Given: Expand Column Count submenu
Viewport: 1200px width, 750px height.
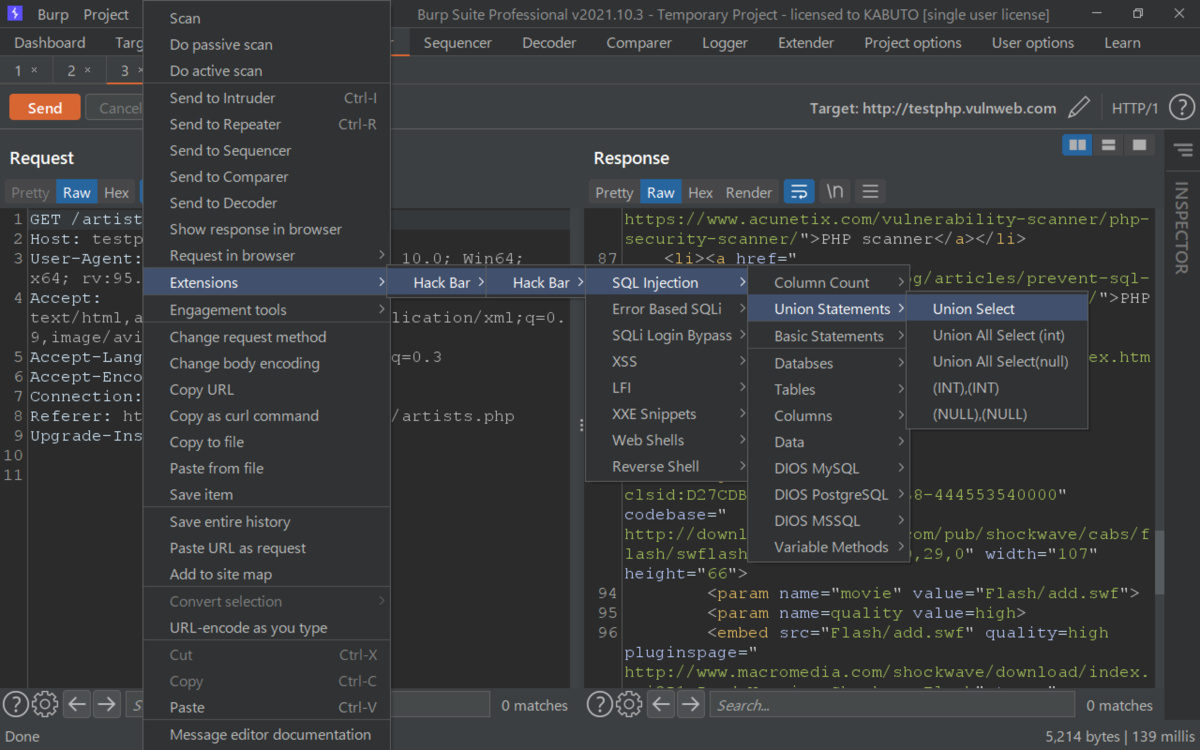Looking at the screenshot, I should (828, 283).
